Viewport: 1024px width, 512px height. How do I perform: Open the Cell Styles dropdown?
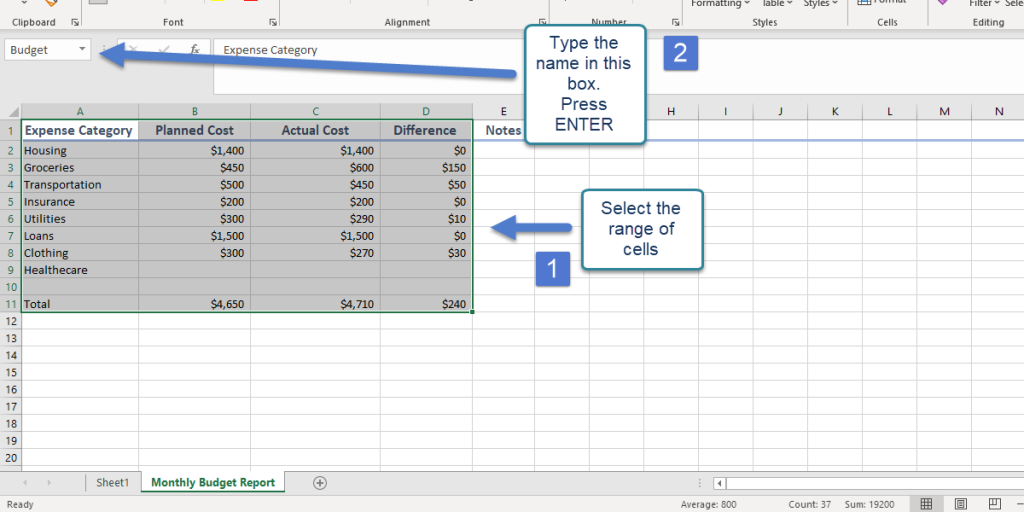pyautogui.click(x=821, y=4)
